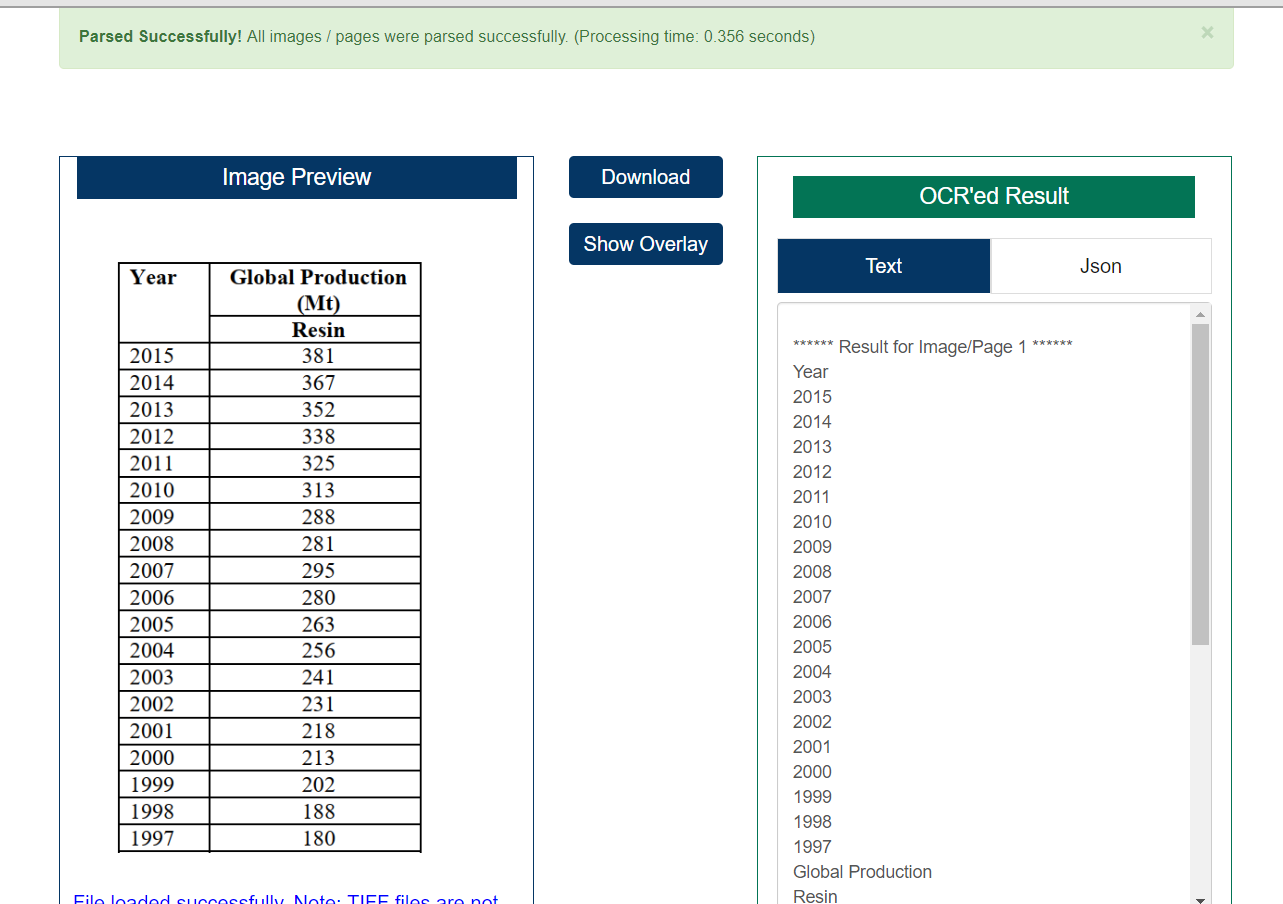
Task: Click value 180 in the preview table
Action: click(x=318, y=839)
